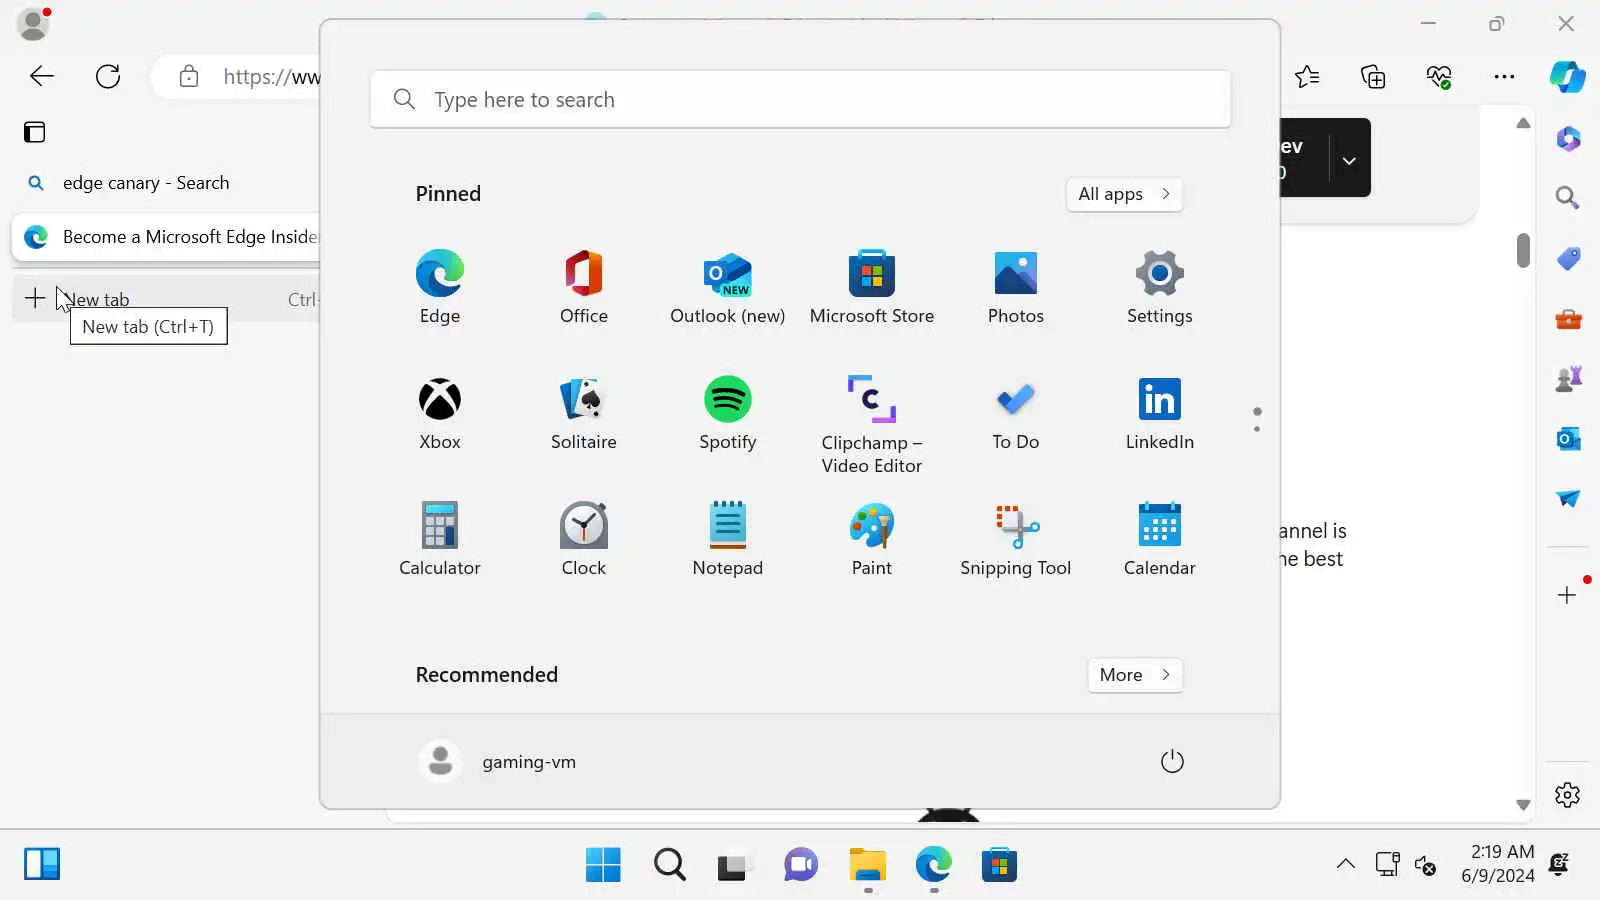Screen dimensions: 1600x900
Task: Open Drop paper plane in Edge sidebar
Action: pyautogui.click(x=1568, y=498)
